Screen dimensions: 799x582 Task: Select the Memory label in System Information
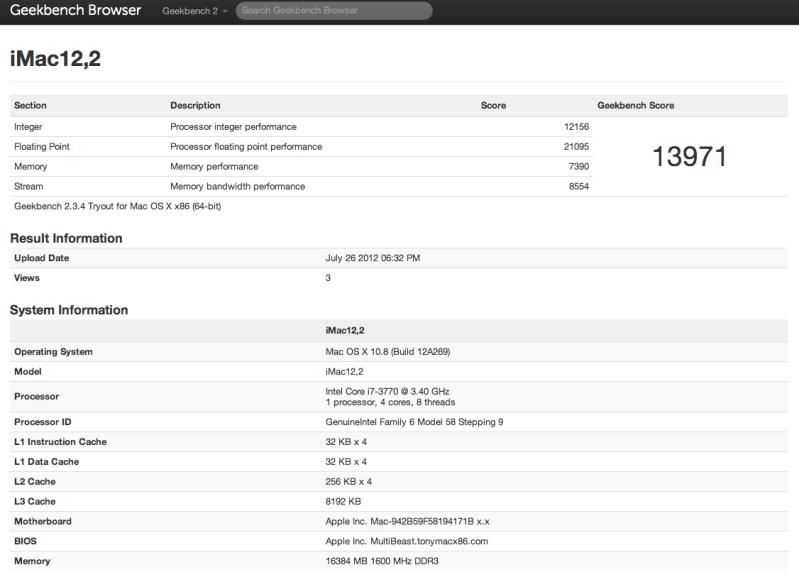point(32,562)
